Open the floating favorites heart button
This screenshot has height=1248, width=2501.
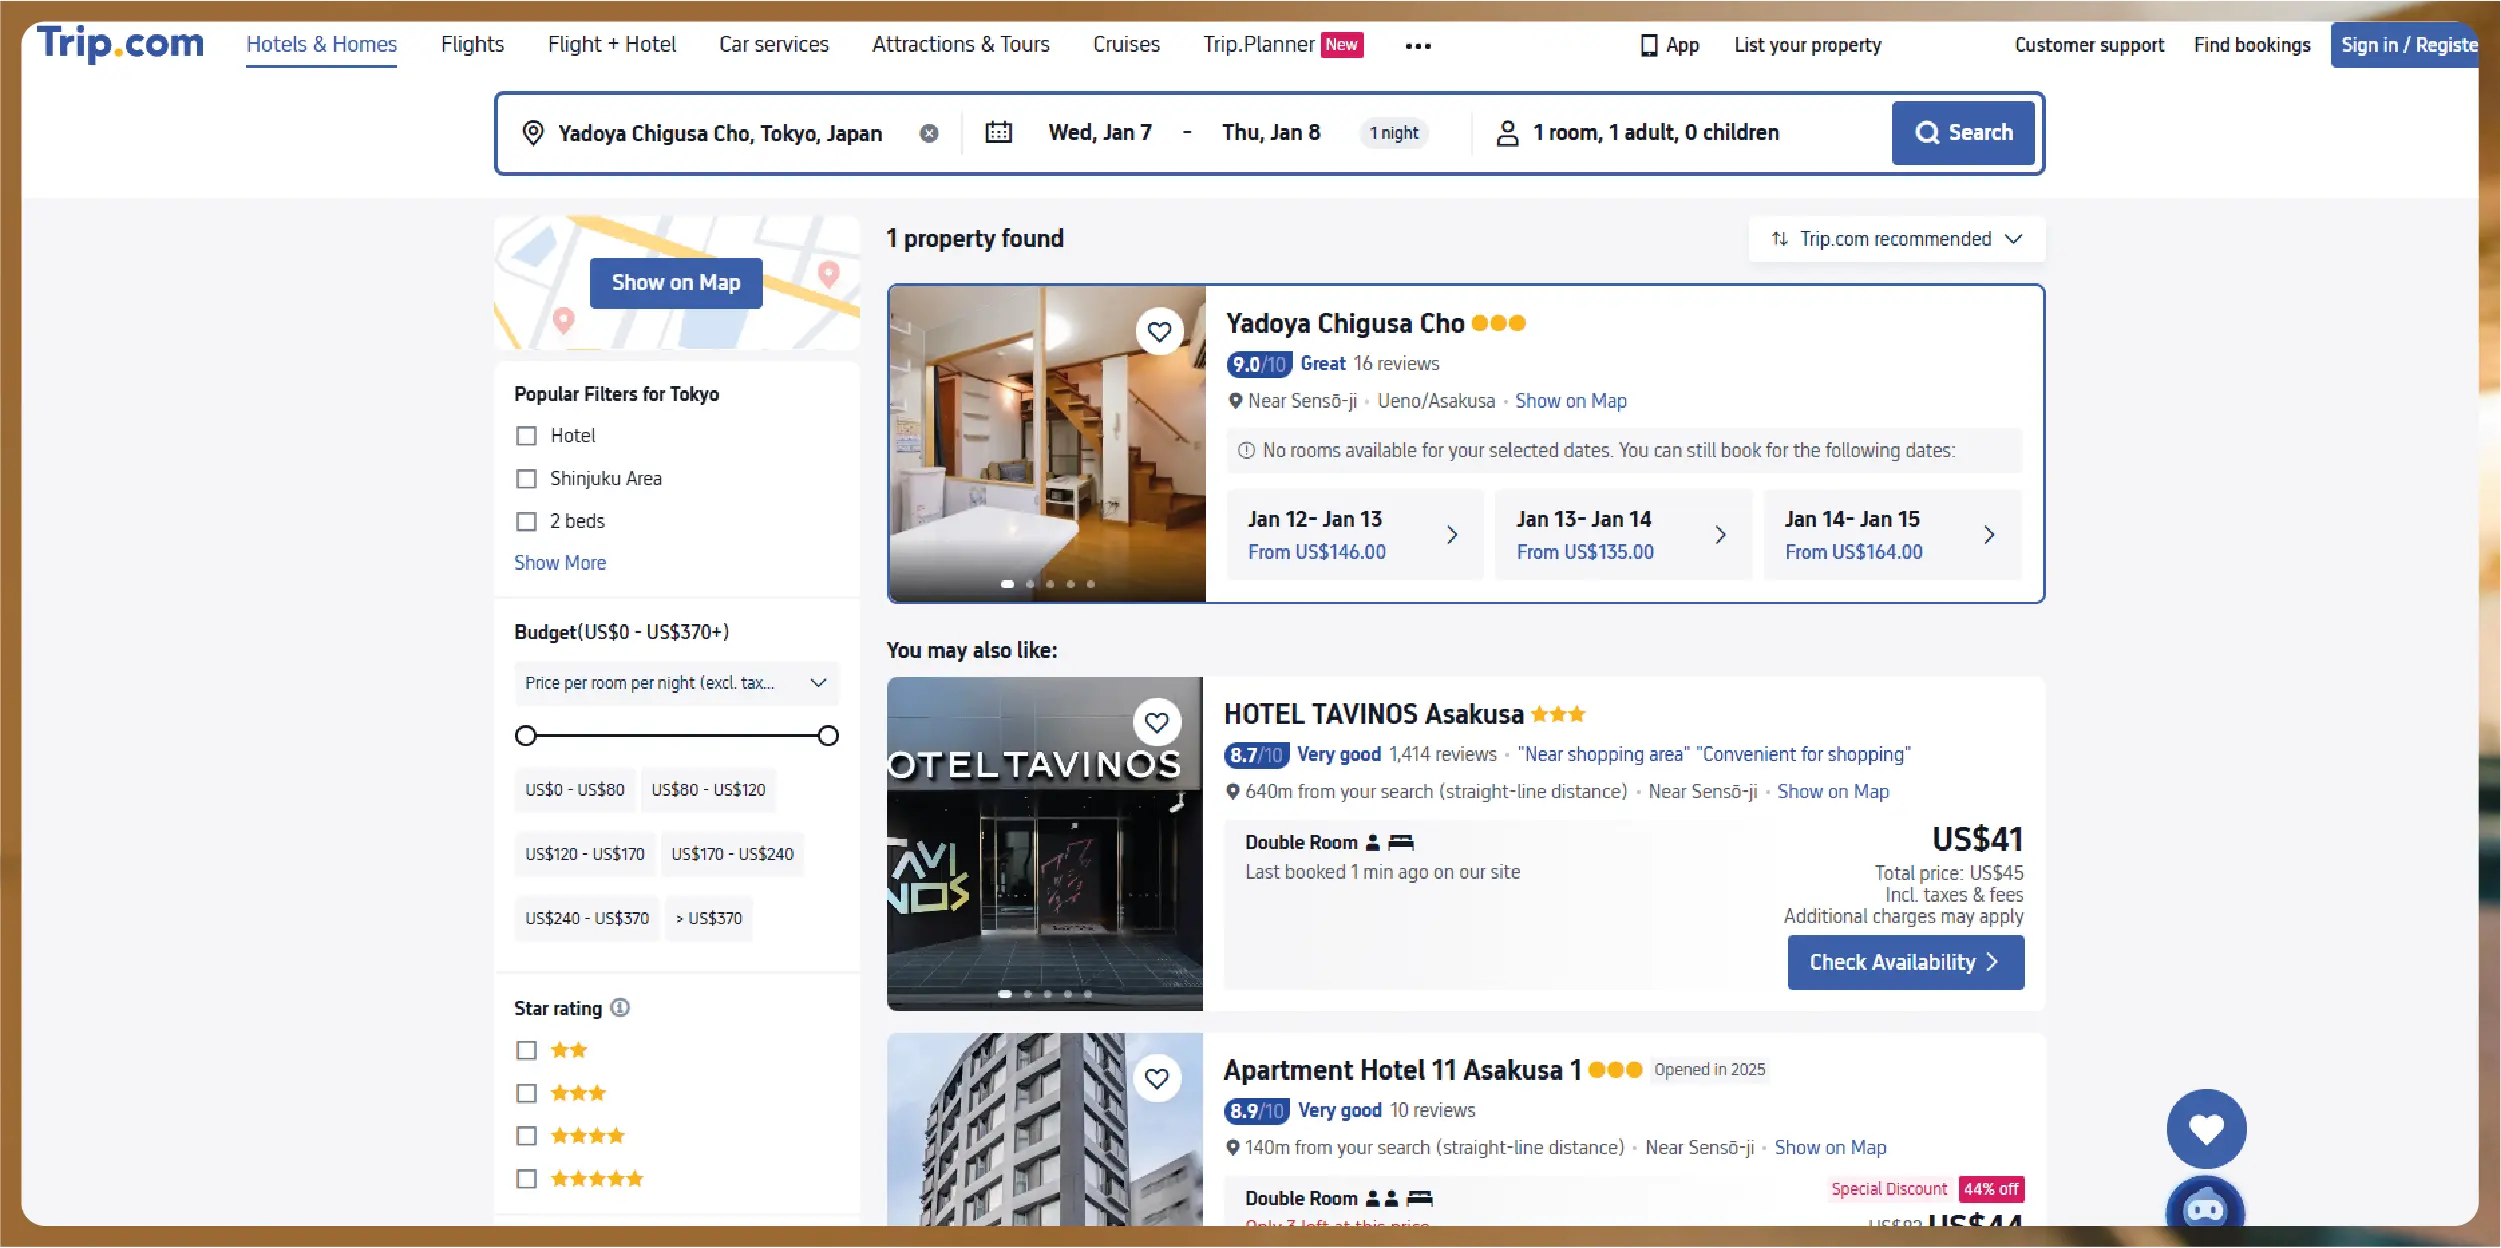[2207, 1128]
